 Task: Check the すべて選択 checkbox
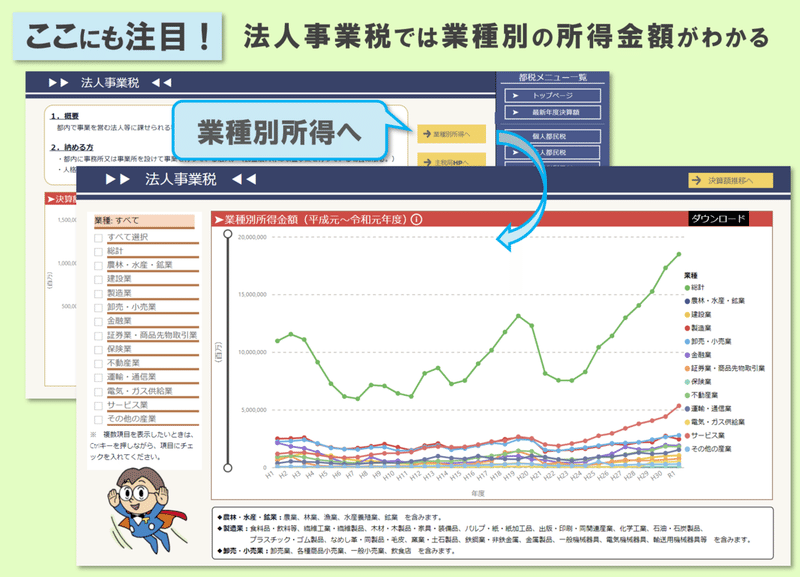pos(98,238)
